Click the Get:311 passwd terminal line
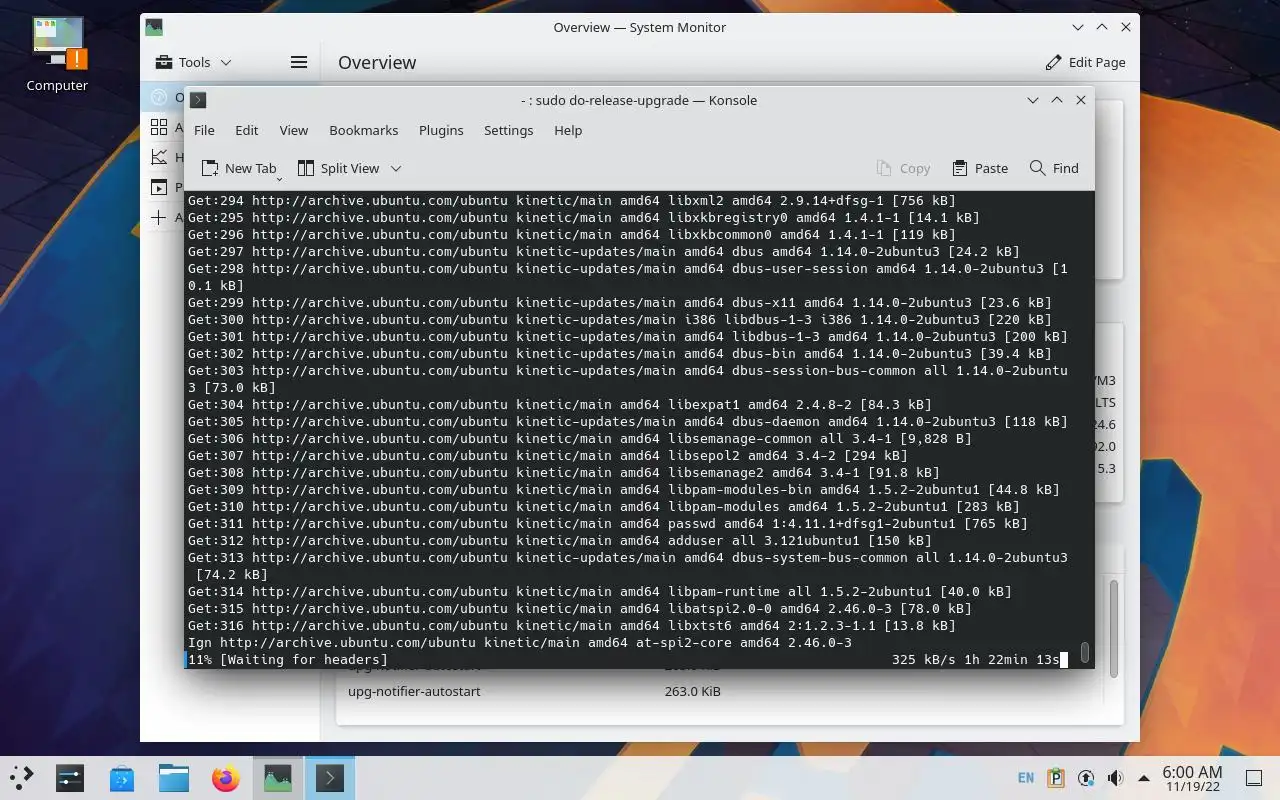 (607, 523)
